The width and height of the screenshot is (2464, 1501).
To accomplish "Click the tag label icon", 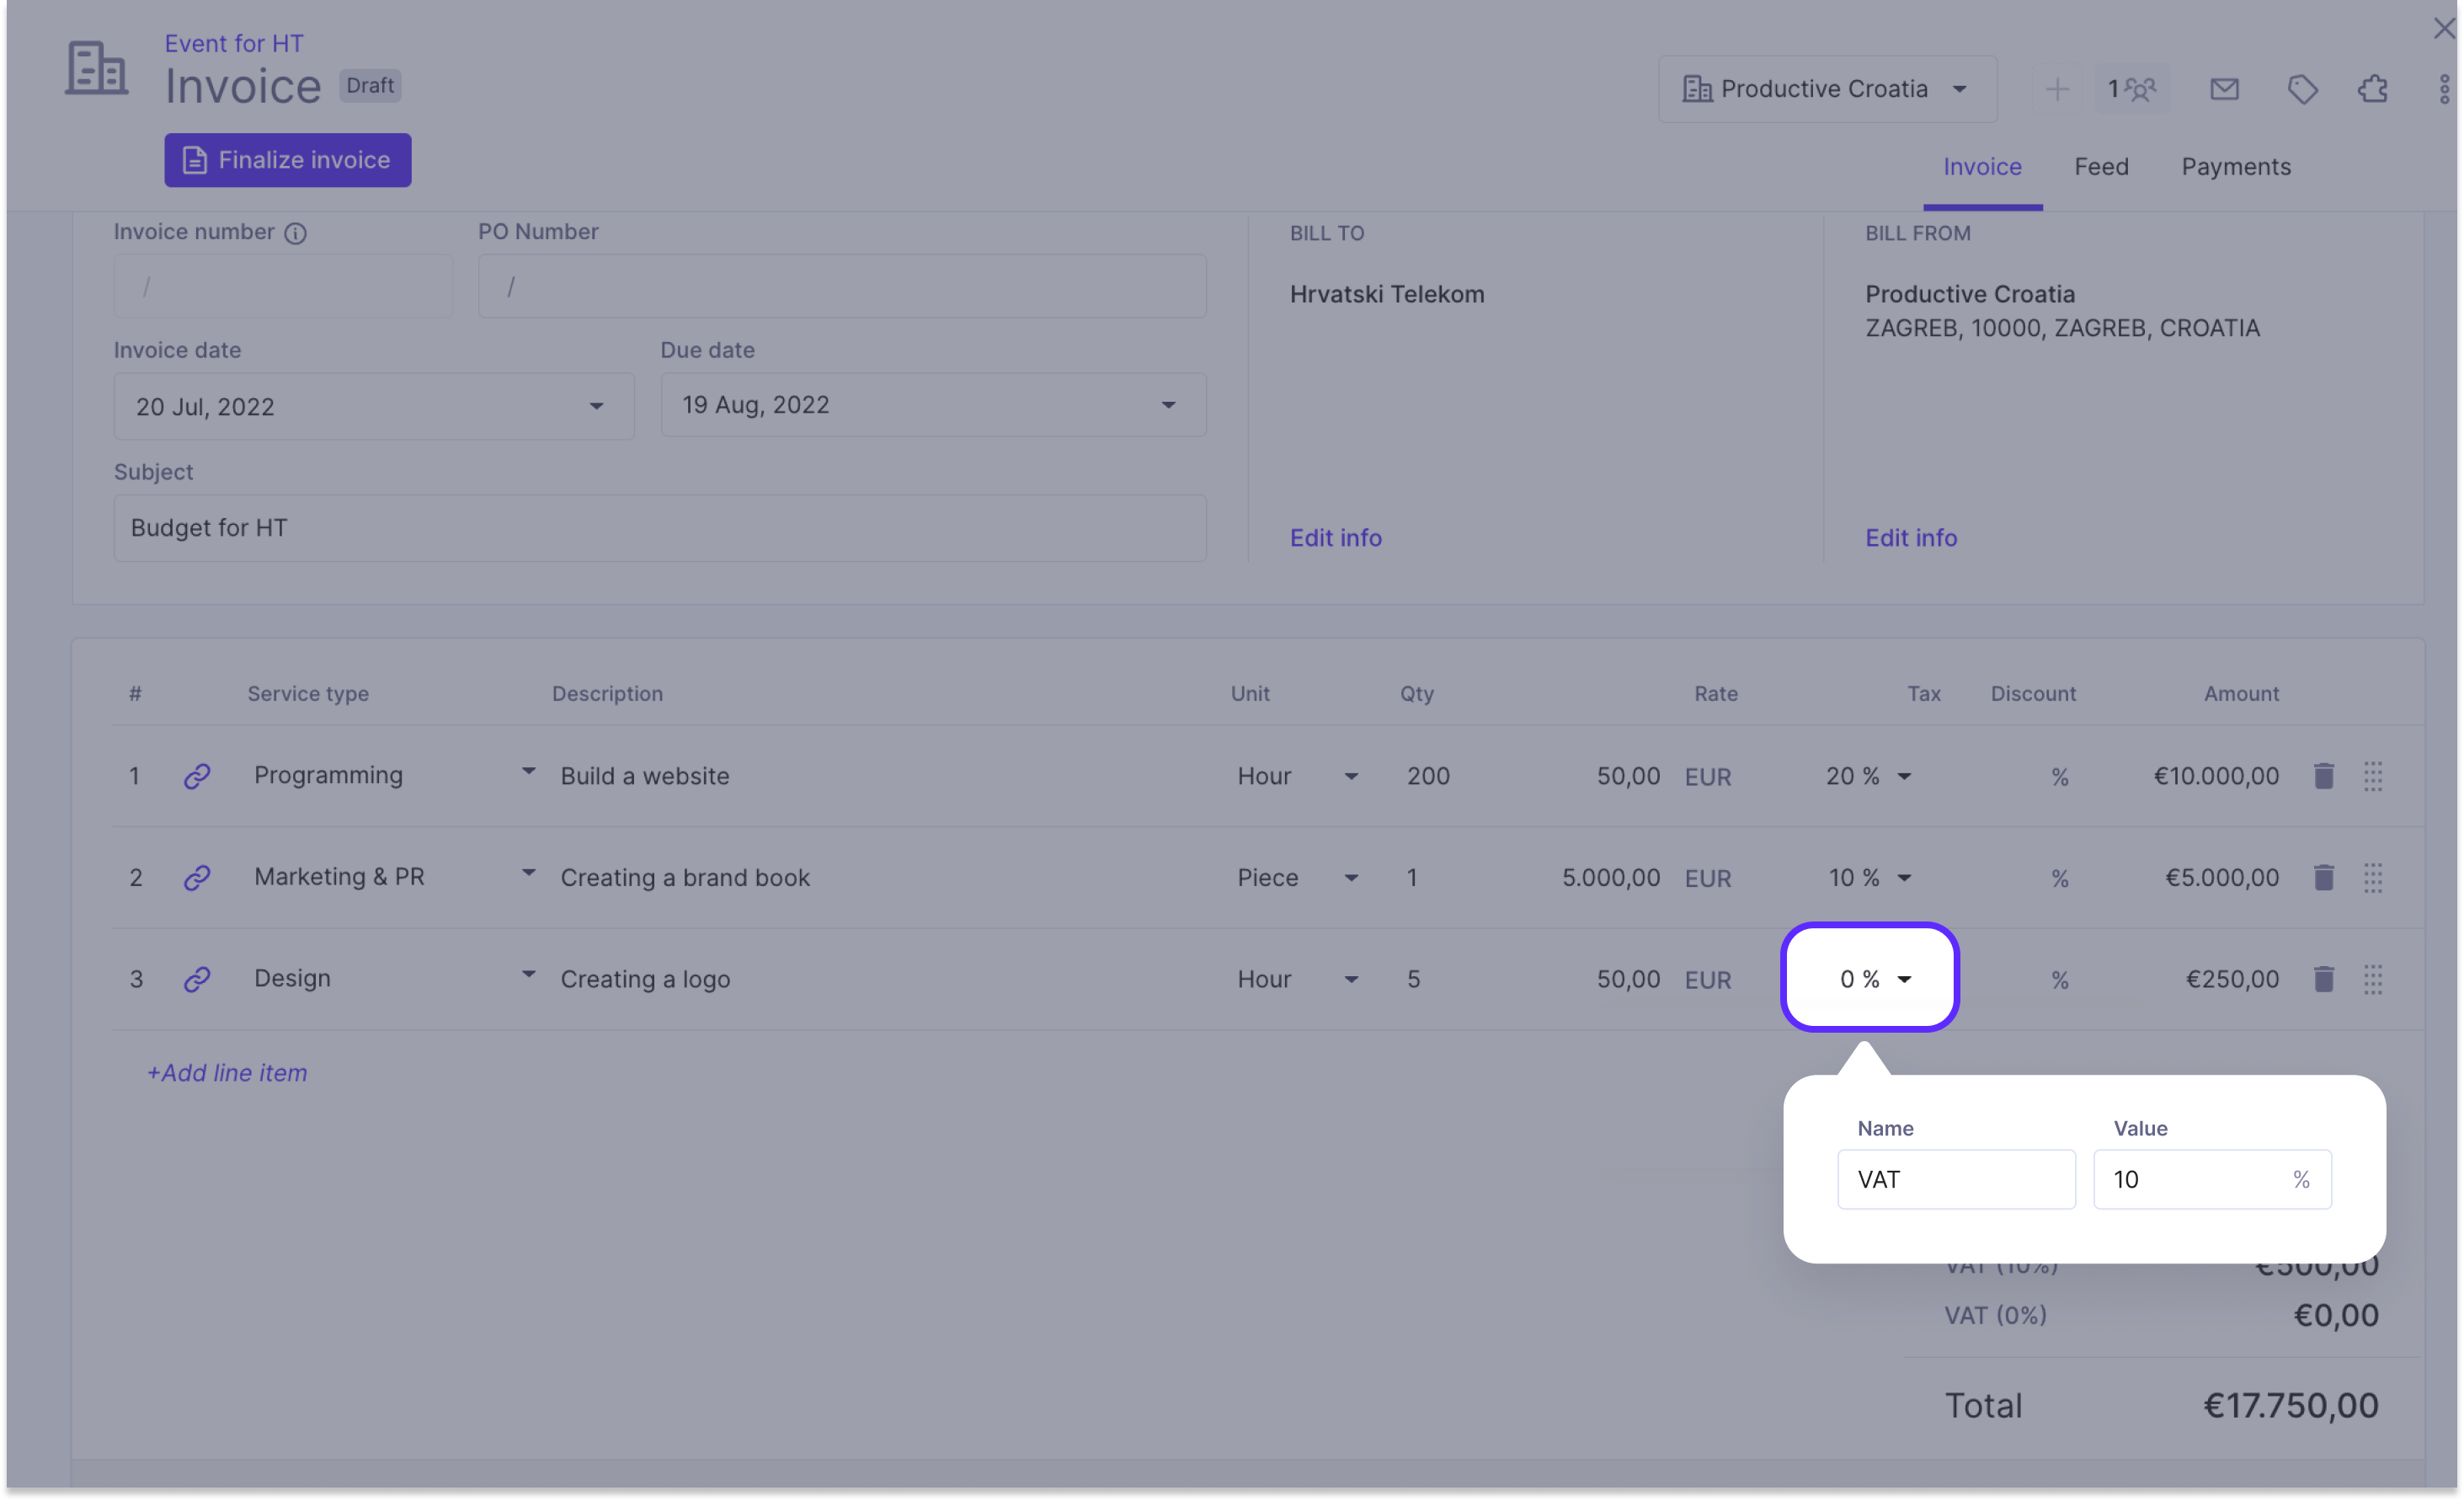I will [x=2302, y=89].
